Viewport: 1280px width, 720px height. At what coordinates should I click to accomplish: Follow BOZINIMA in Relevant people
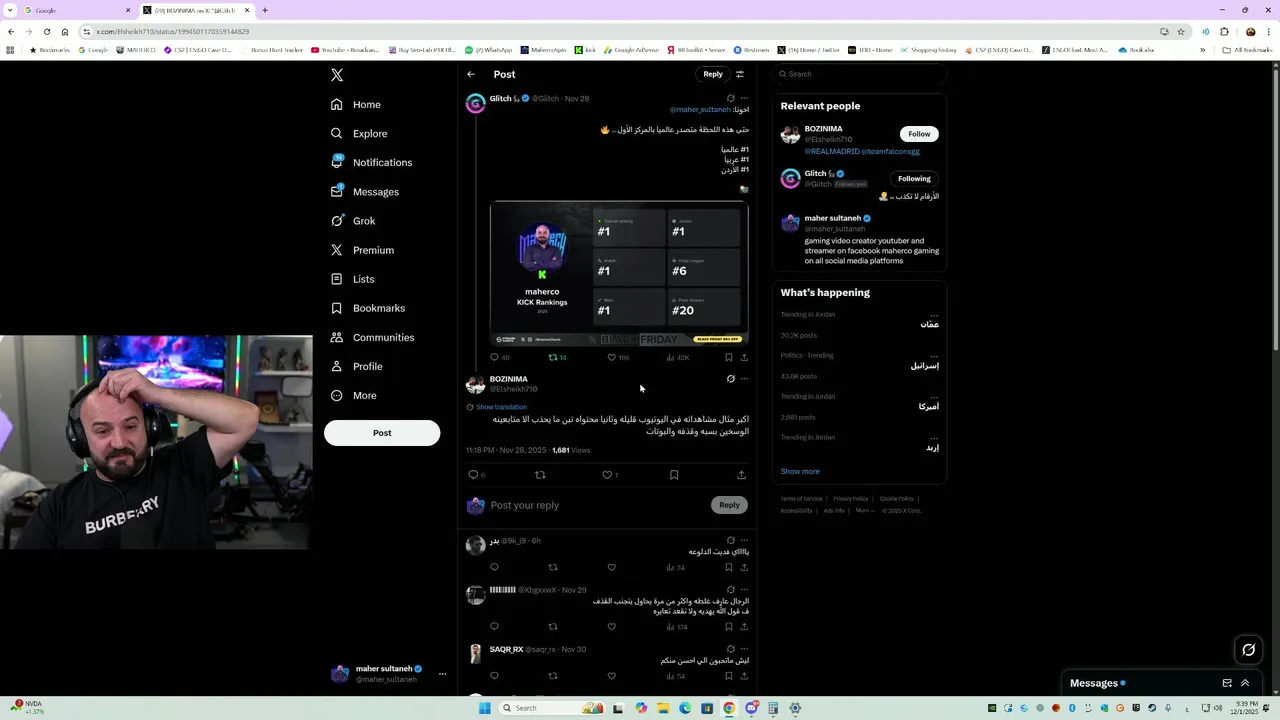point(919,134)
